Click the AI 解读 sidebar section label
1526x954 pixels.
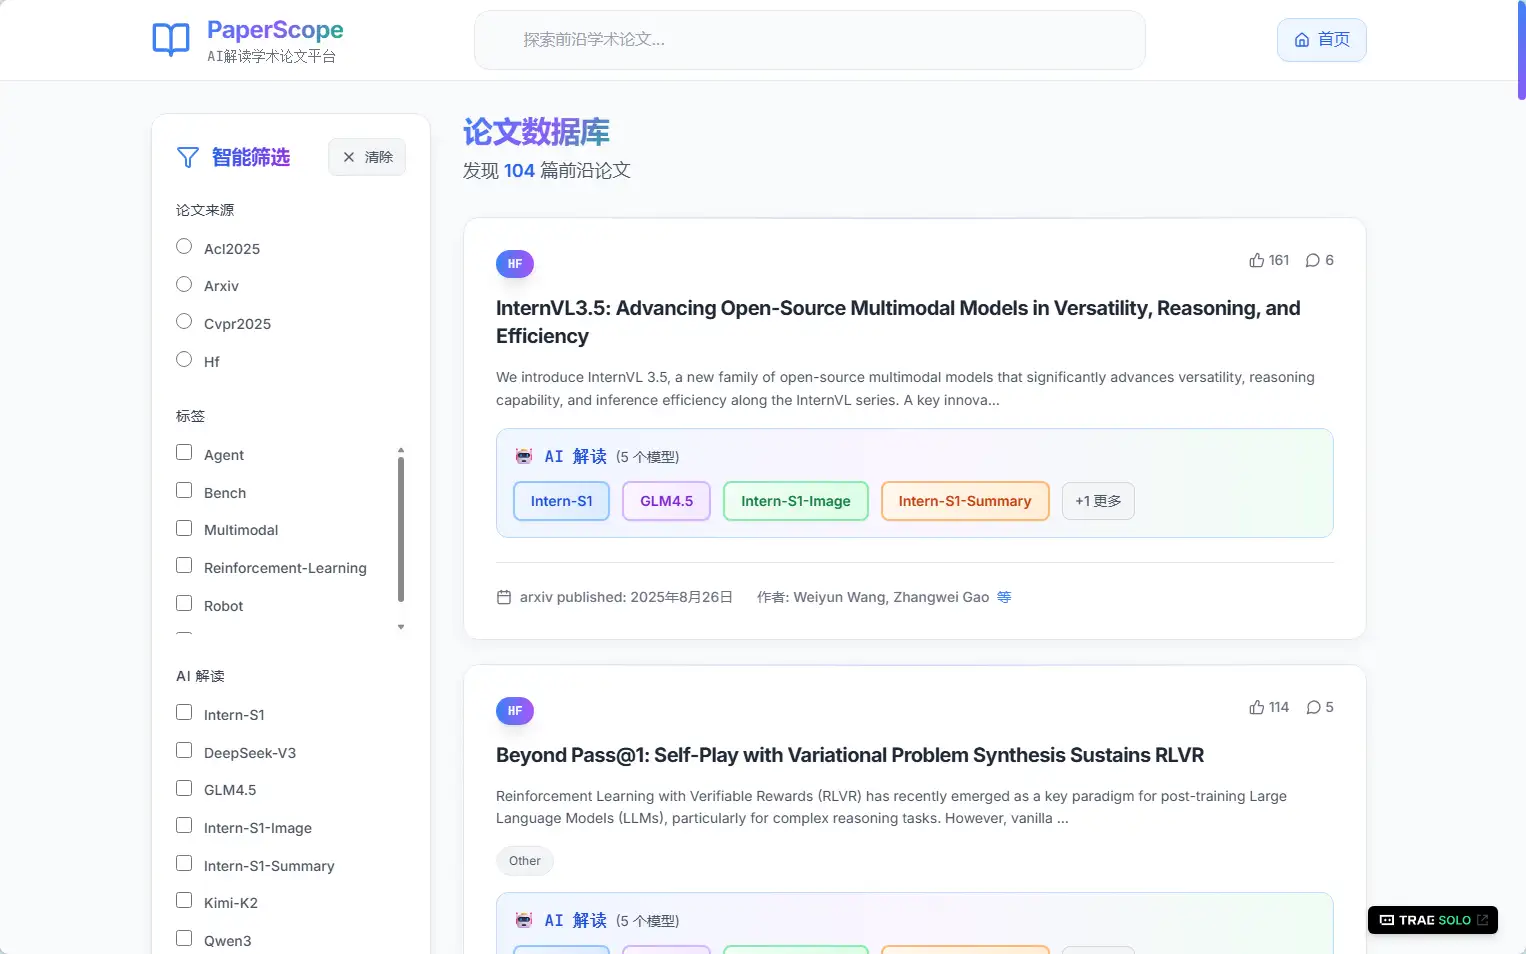pos(200,676)
